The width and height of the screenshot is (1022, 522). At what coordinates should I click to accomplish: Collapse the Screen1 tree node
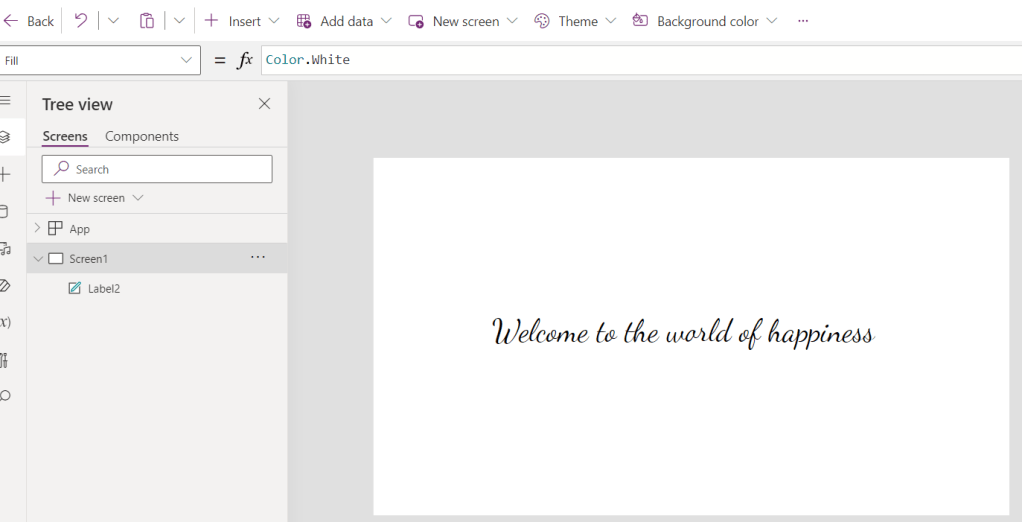coord(38,259)
